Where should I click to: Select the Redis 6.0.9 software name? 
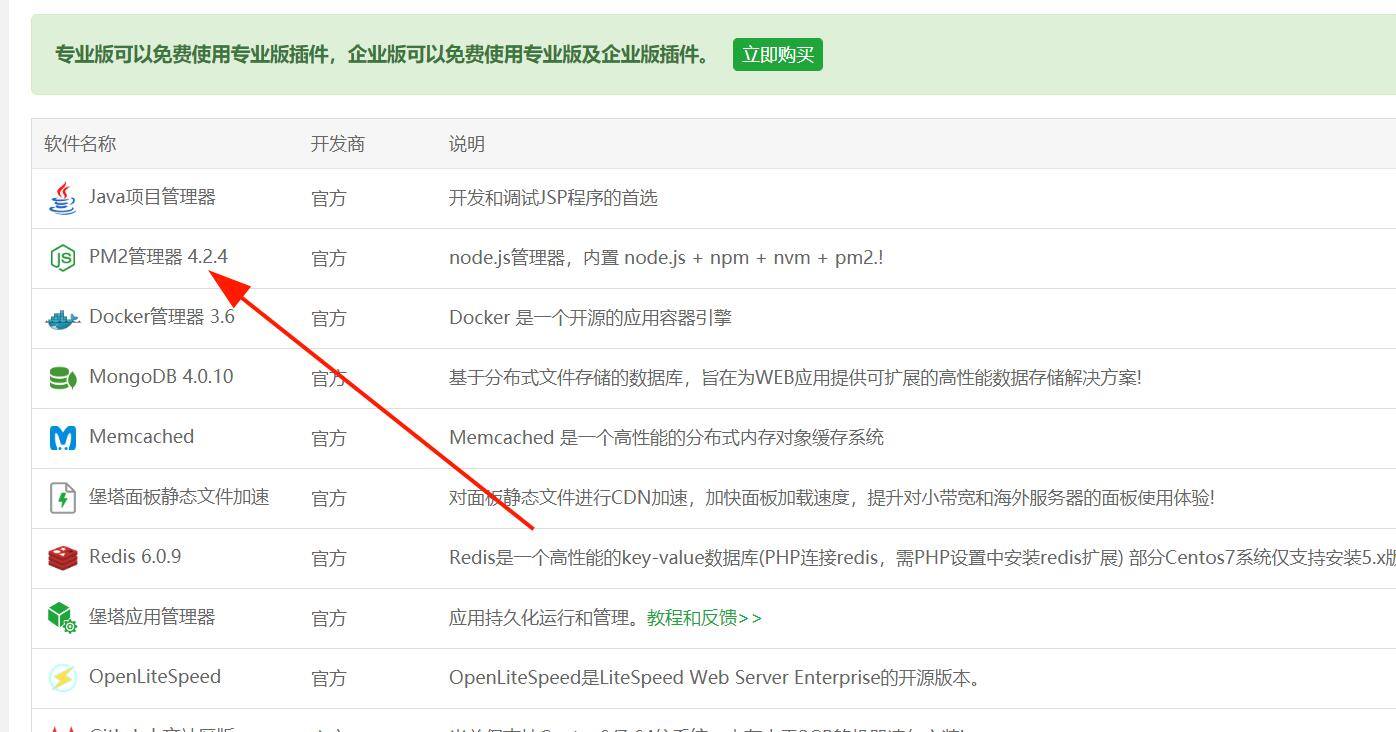coord(135,557)
